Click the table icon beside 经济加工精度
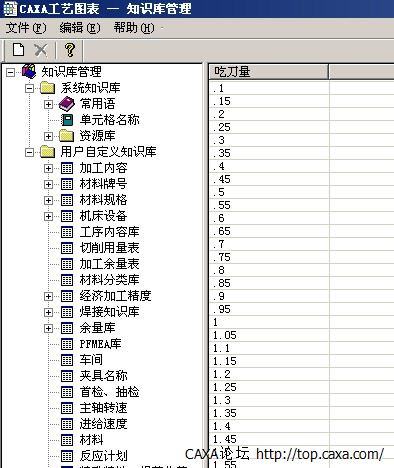 click(x=67, y=296)
